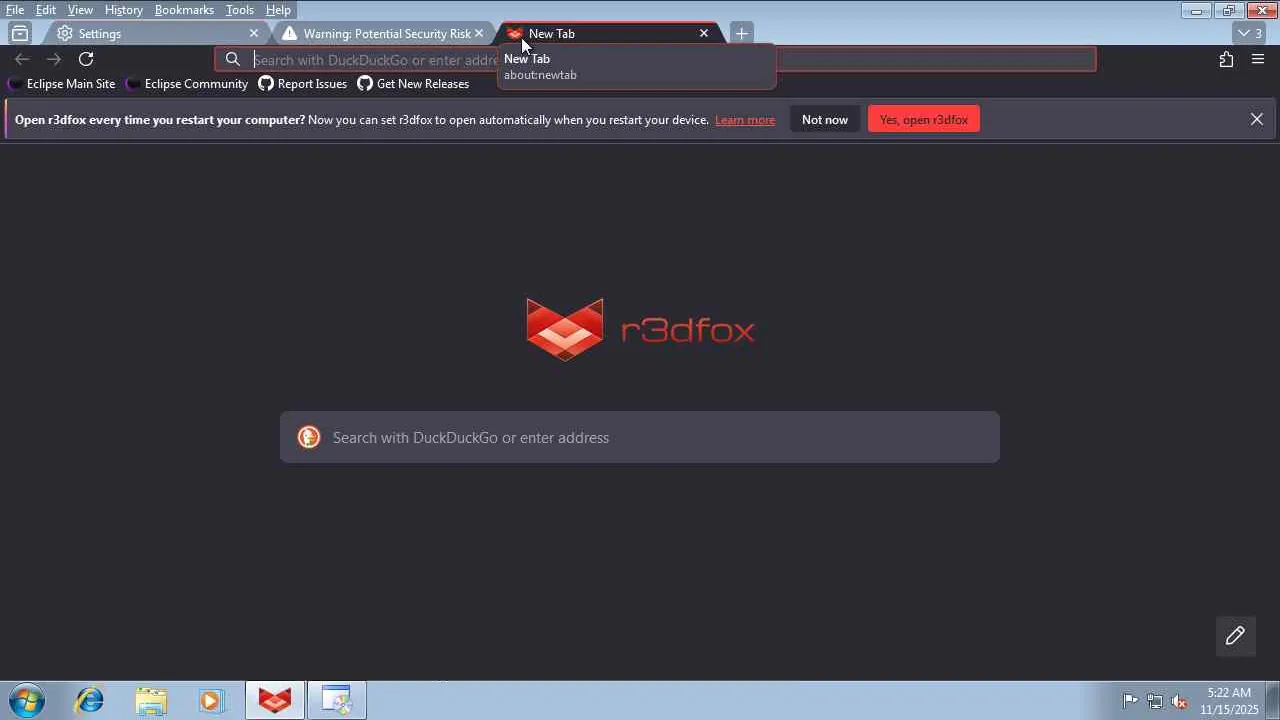This screenshot has height=720, width=1280.
Task: Open the Eclipse Main Site bookmark
Action: pos(62,84)
